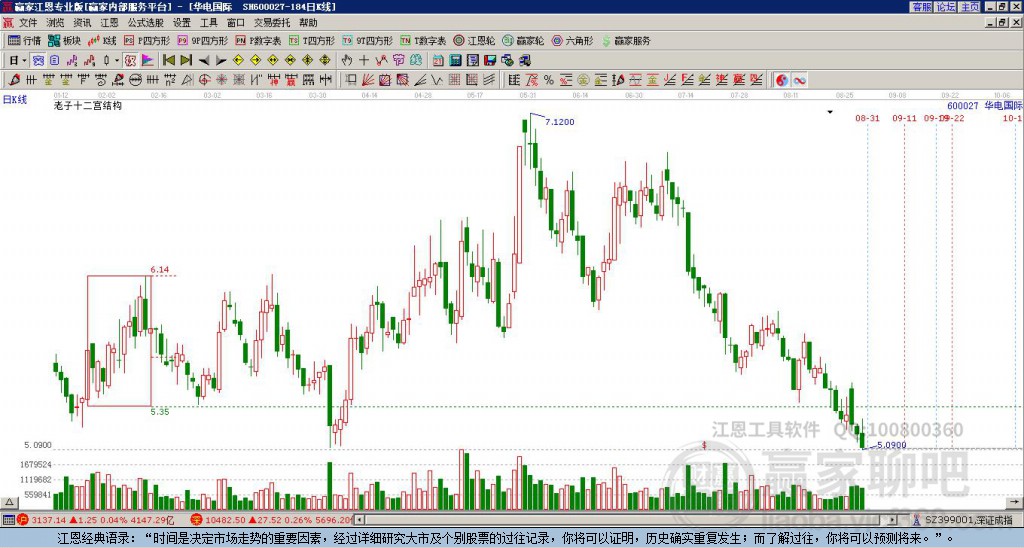Toggle the infinity loop button
The width and height of the screenshot is (1024, 548).
tap(799, 80)
